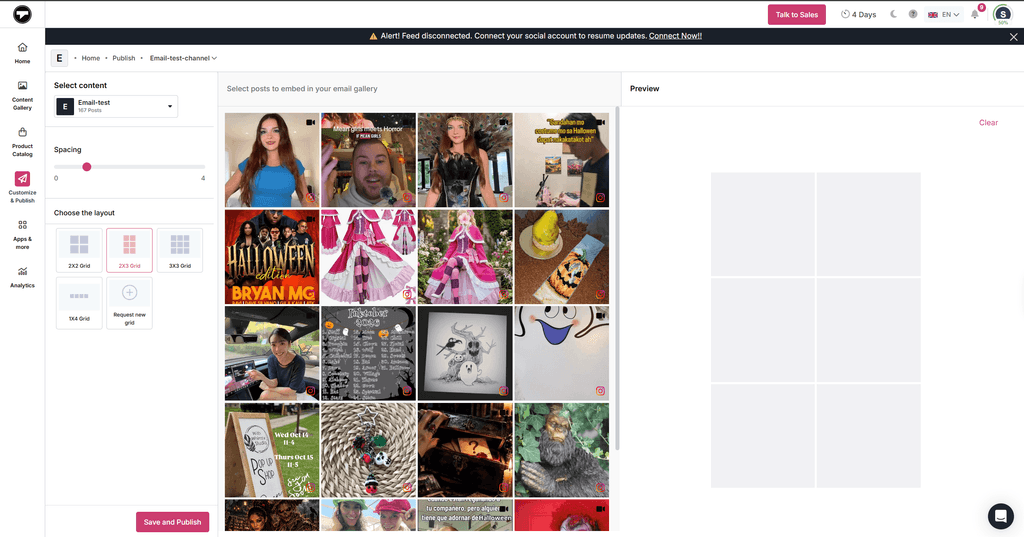
Task: Select the Pop Up Shop sign post
Action: (272, 450)
